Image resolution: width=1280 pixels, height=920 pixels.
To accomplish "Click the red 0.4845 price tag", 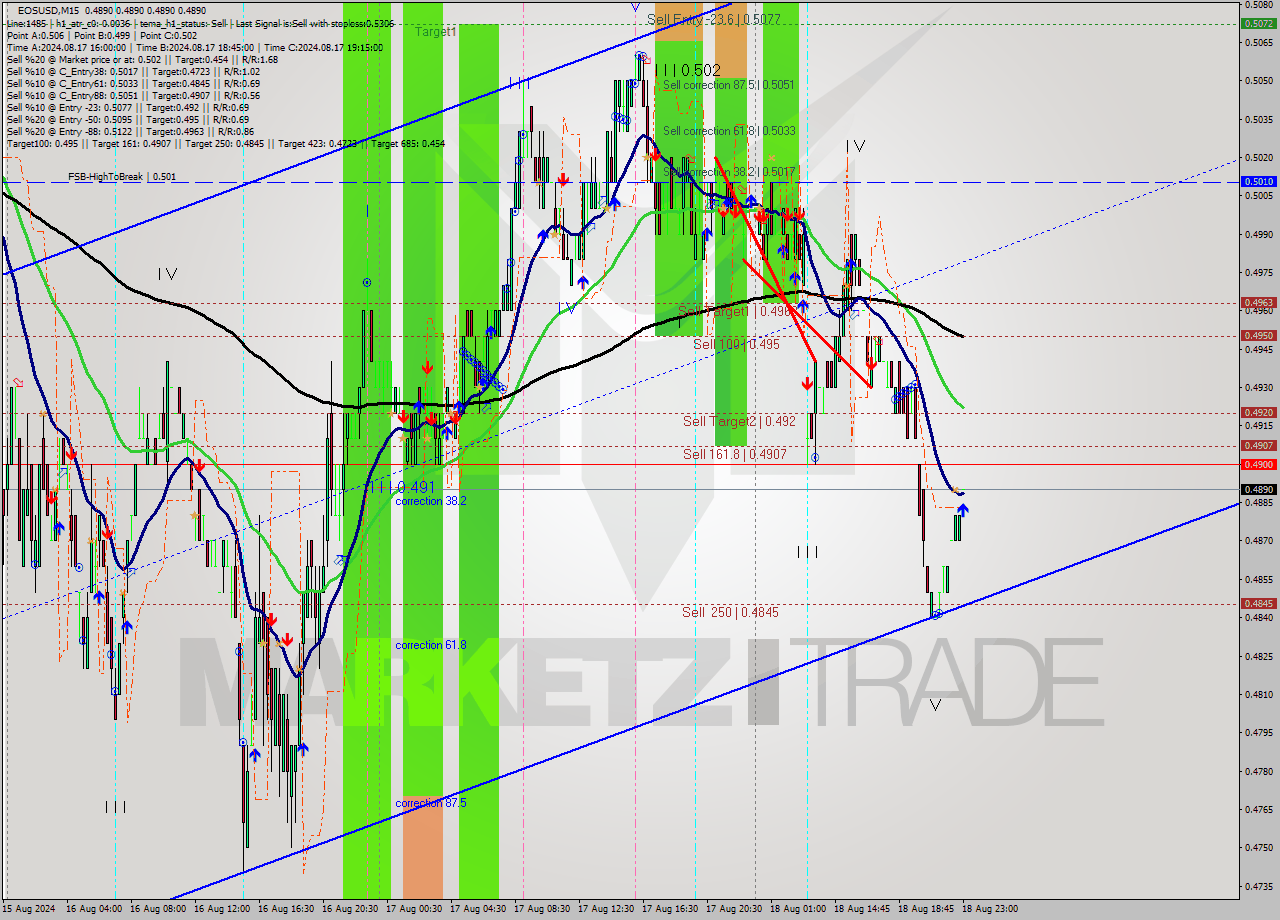I will point(1257,604).
